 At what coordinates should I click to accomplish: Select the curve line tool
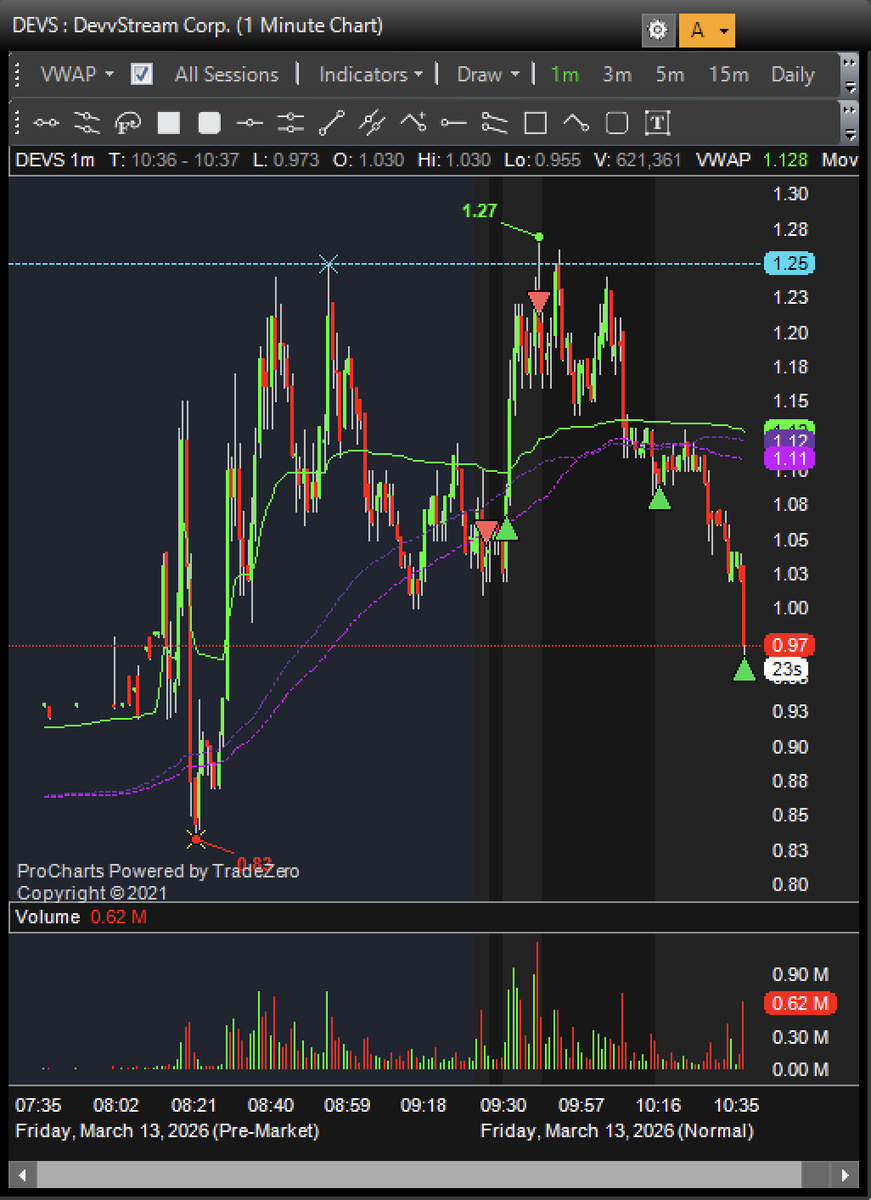tap(576, 123)
